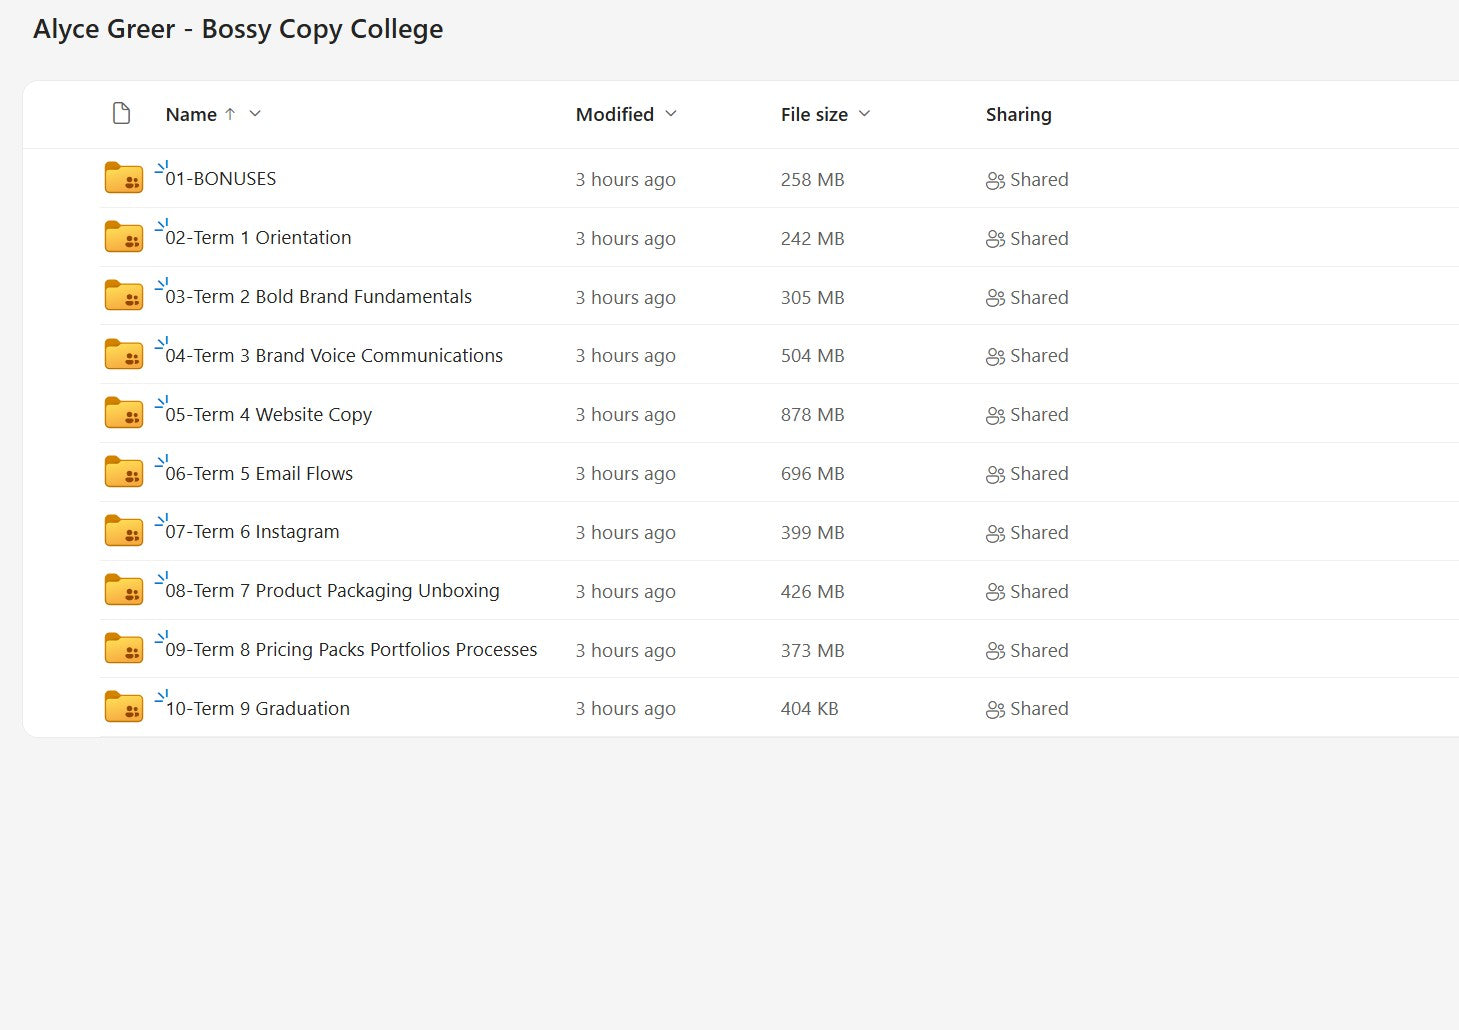Click the Sharing column header
The height and width of the screenshot is (1030, 1459).
1018,114
